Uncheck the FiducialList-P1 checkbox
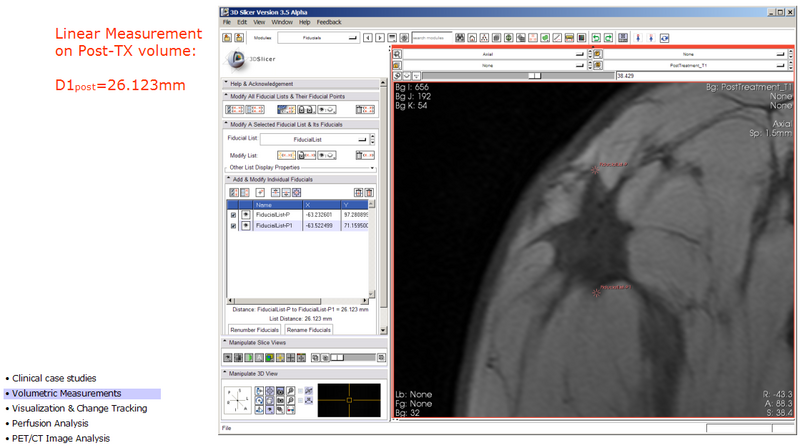 coord(233,226)
